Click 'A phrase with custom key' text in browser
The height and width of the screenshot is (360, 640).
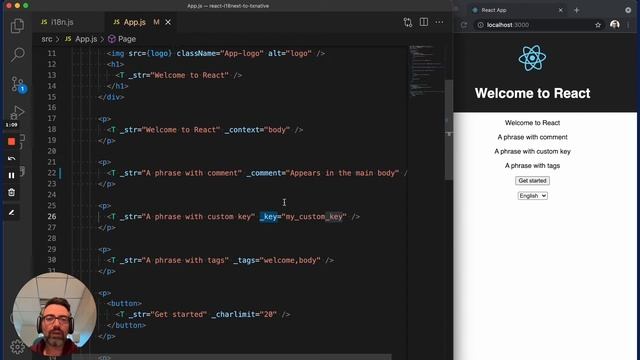pyautogui.click(x=532, y=151)
